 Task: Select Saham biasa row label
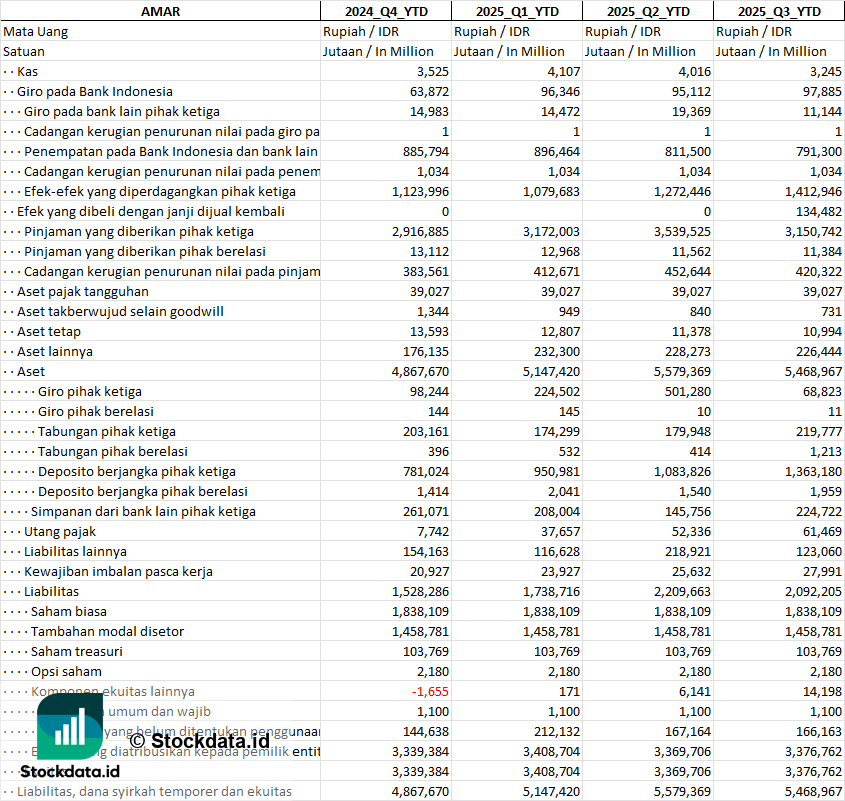click(68, 611)
